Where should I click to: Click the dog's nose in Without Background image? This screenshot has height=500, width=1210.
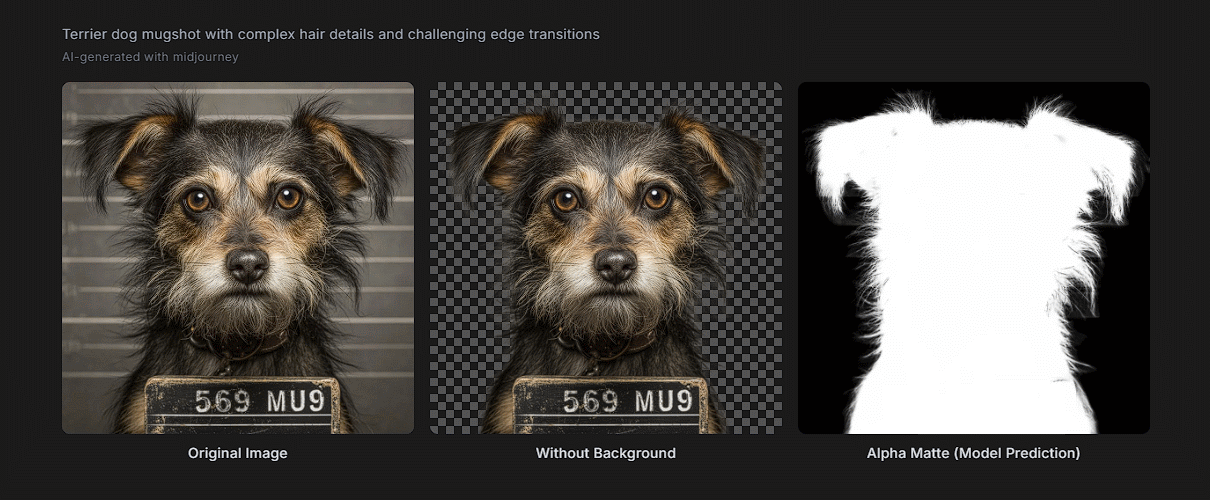pos(615,265)
